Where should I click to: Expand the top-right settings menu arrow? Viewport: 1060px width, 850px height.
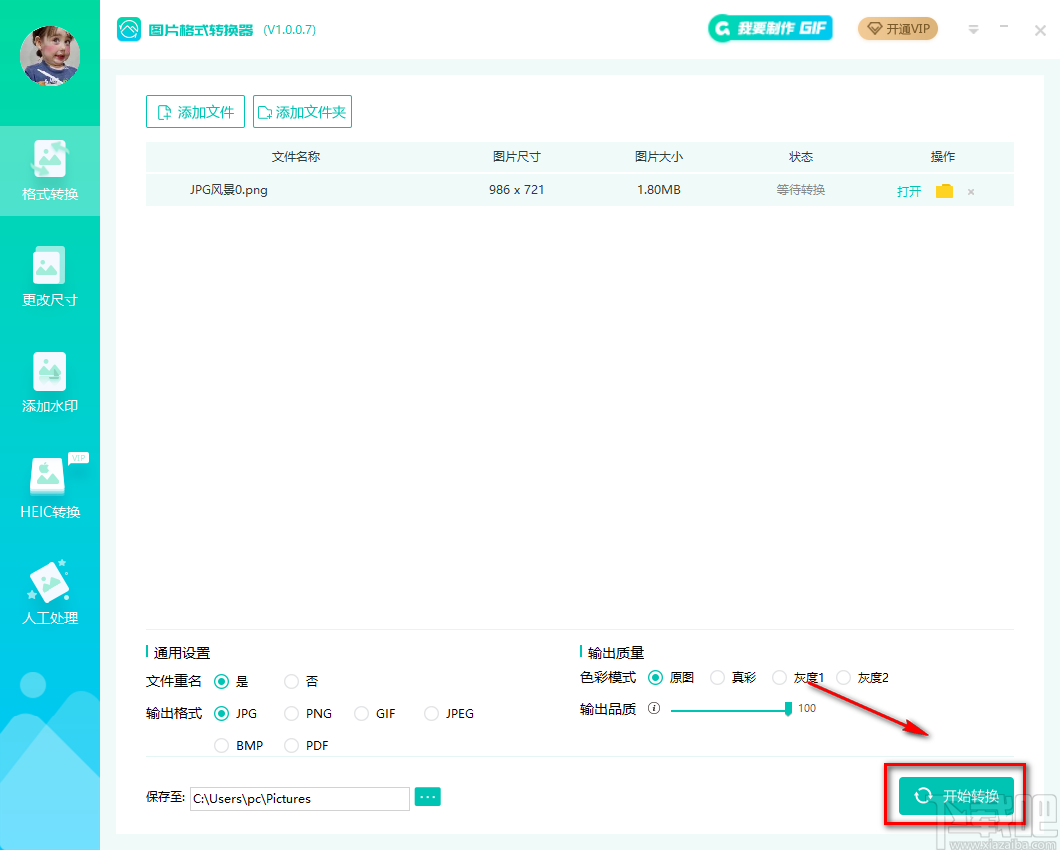pos(973,29)
